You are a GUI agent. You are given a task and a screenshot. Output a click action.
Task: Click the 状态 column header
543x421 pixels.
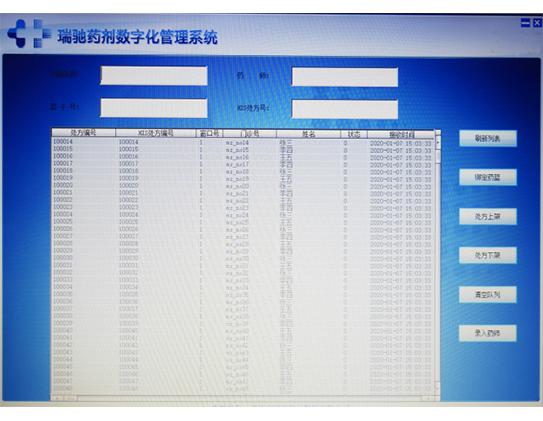point(354,134)
